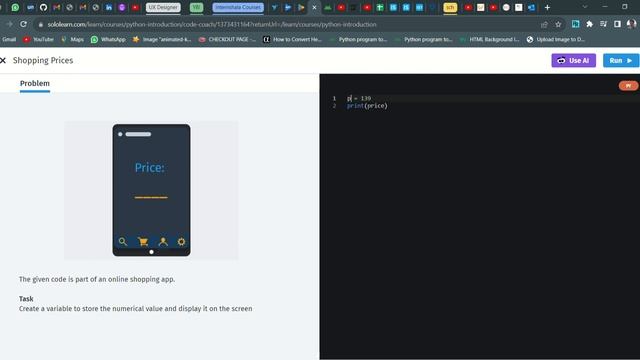Screen dimensions: 640x360
Task: Open the Image animated bookmark
Action: [x=162, y=40]
